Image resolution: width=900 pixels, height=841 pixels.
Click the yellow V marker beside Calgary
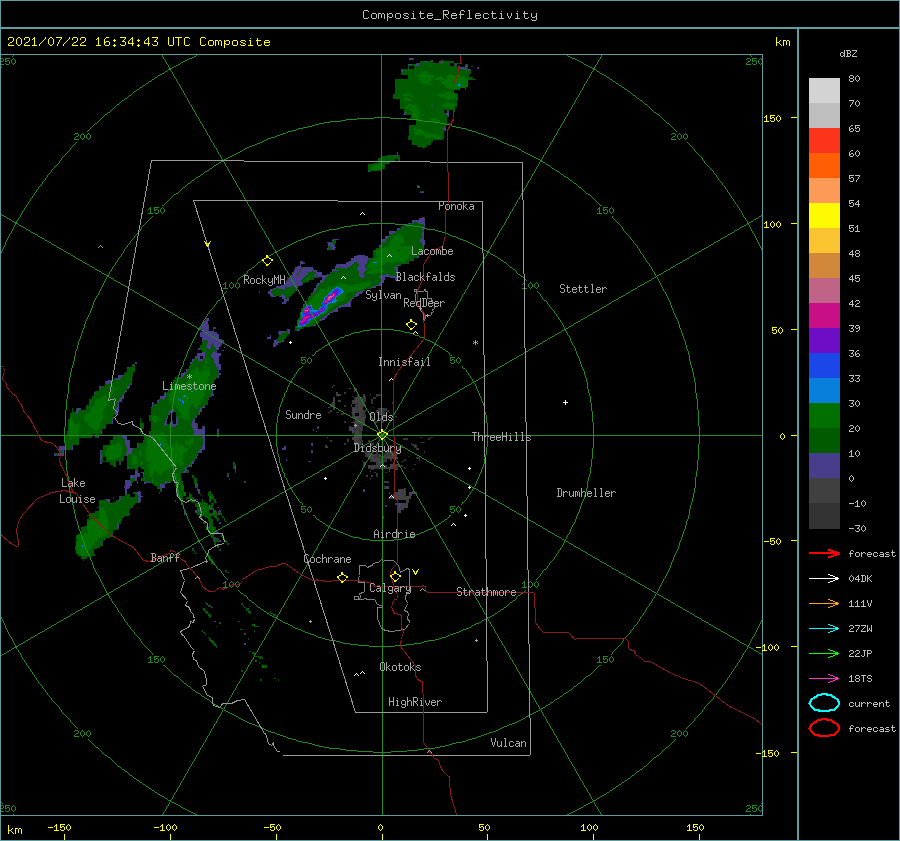pyautogui.click(x=416, y=572)
